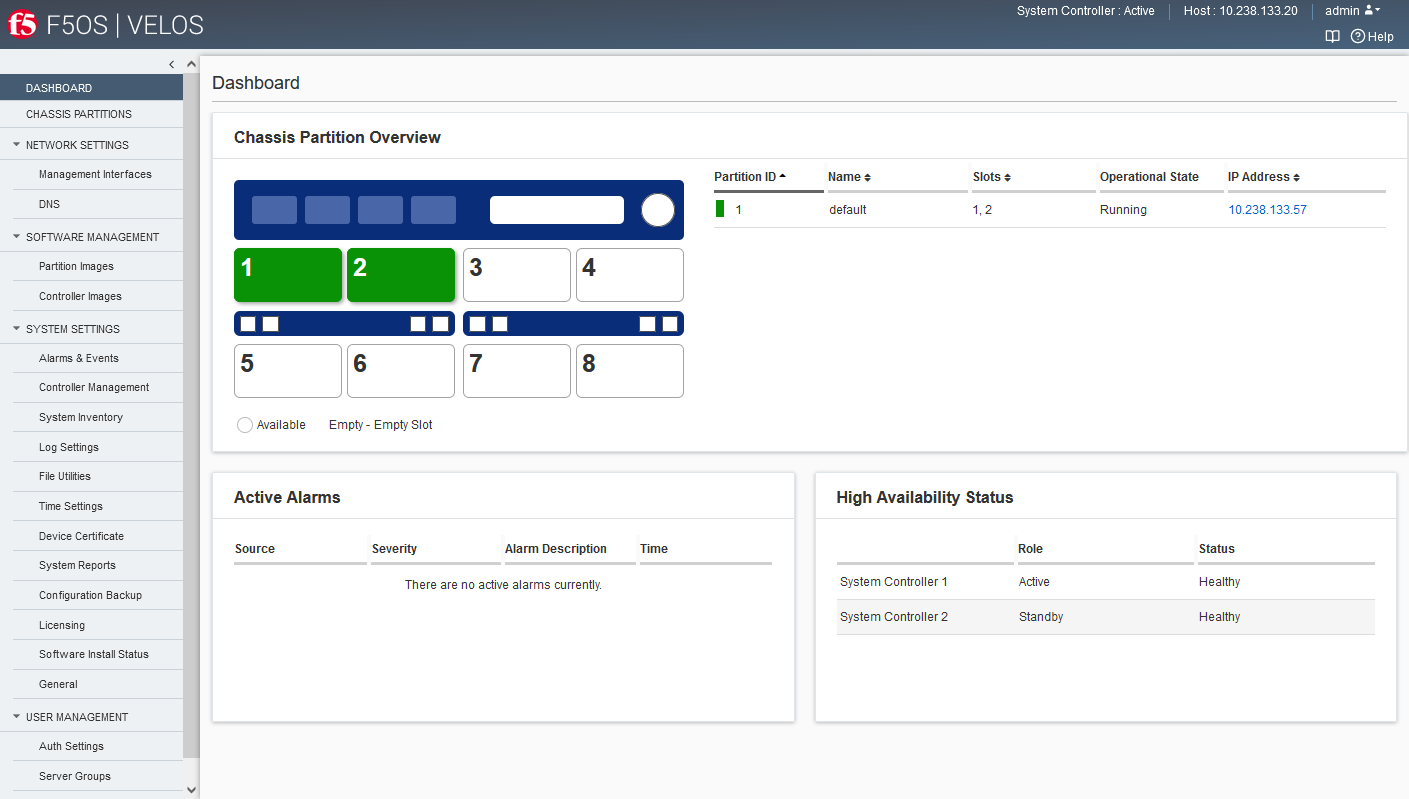Sort partitions by IP Address column

pos(1263,177)
